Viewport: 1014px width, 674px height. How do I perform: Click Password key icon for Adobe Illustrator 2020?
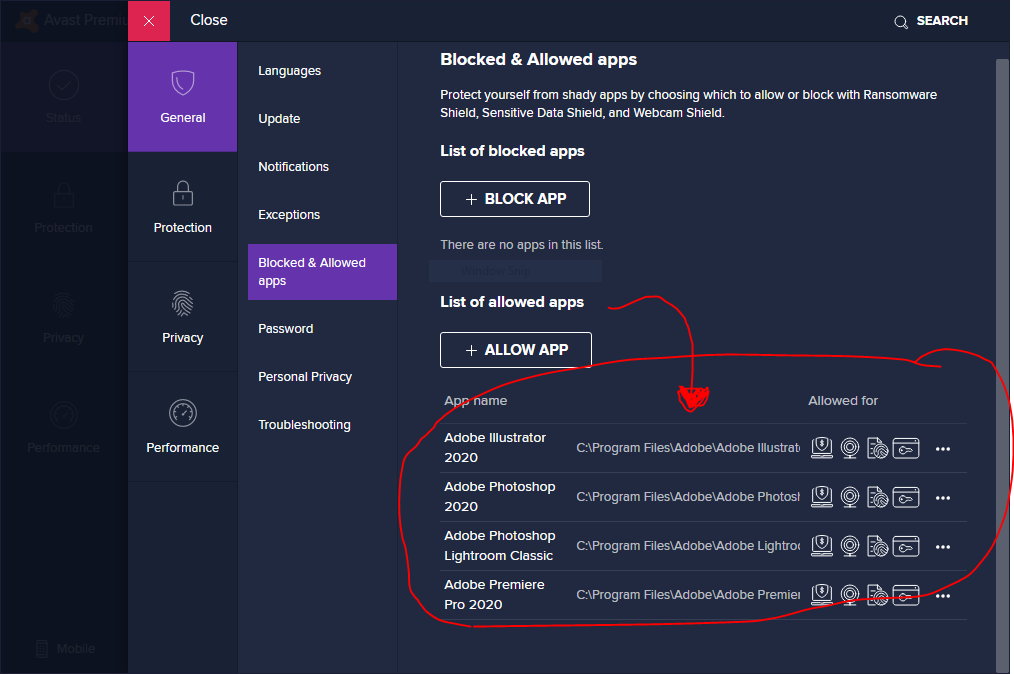point(906,448)
